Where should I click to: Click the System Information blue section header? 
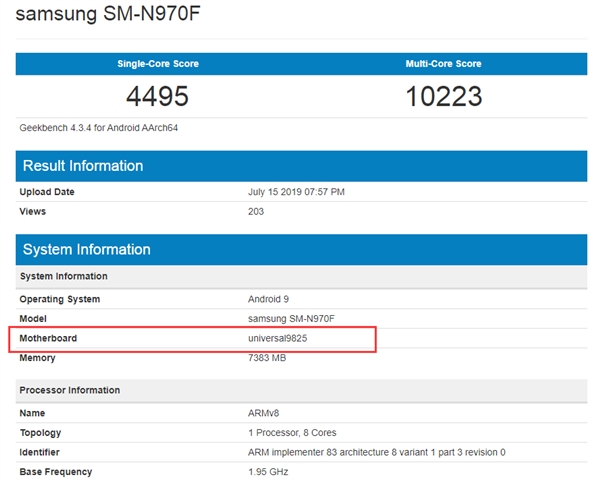click(87, 249)
